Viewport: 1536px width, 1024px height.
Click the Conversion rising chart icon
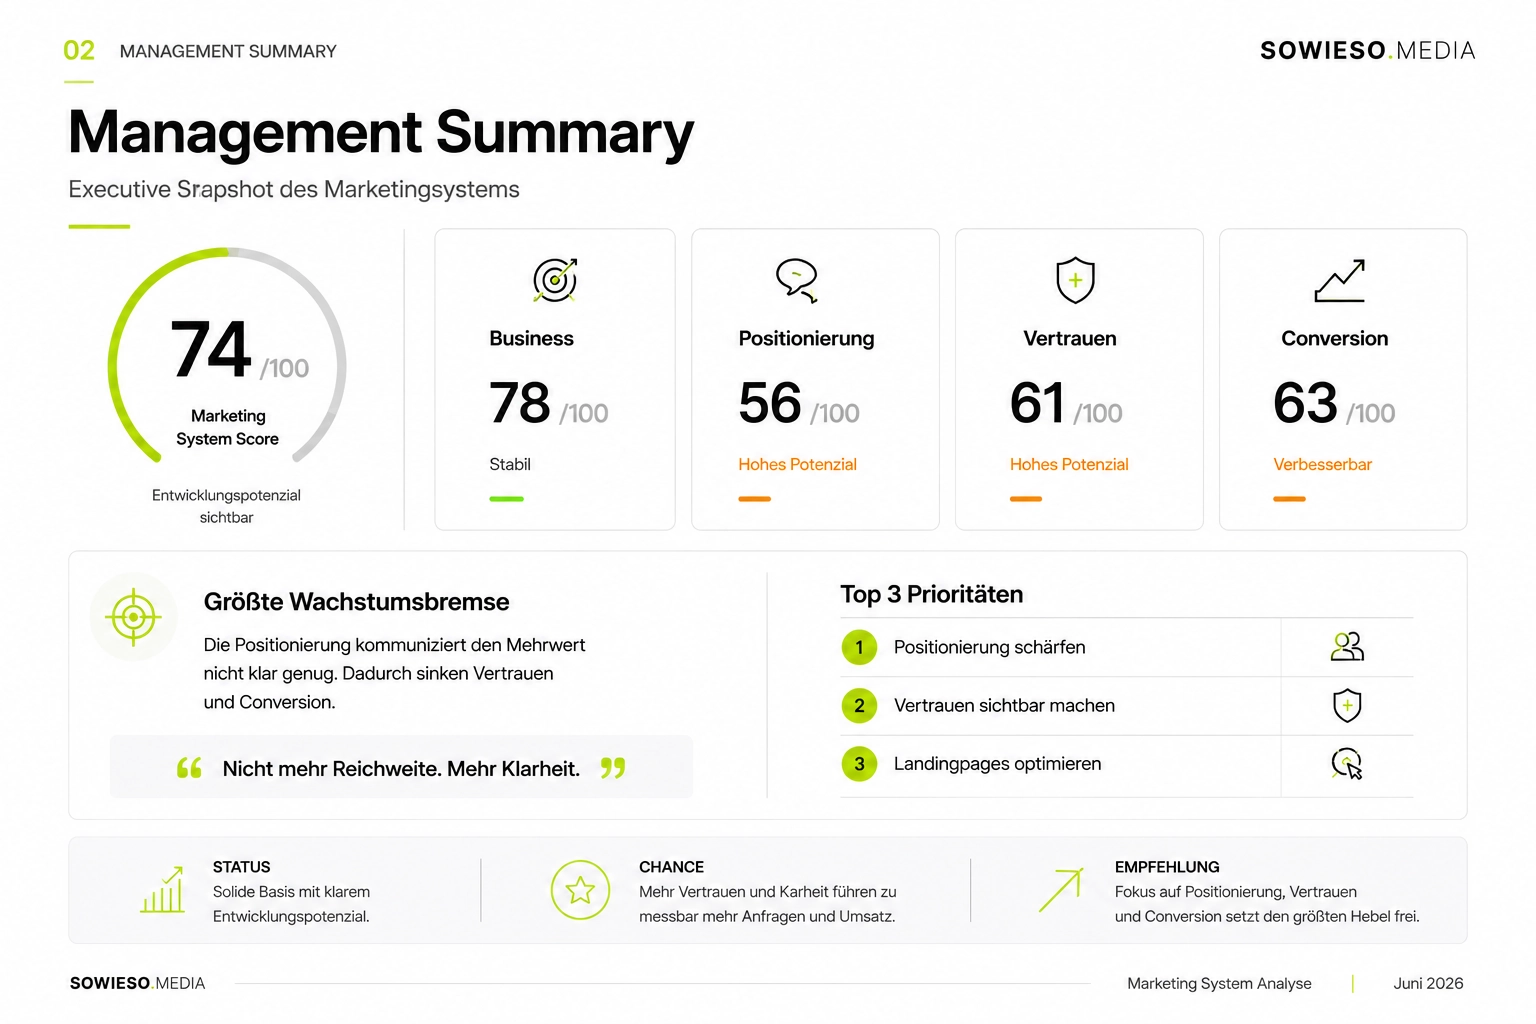click(x=1340, y=281)
